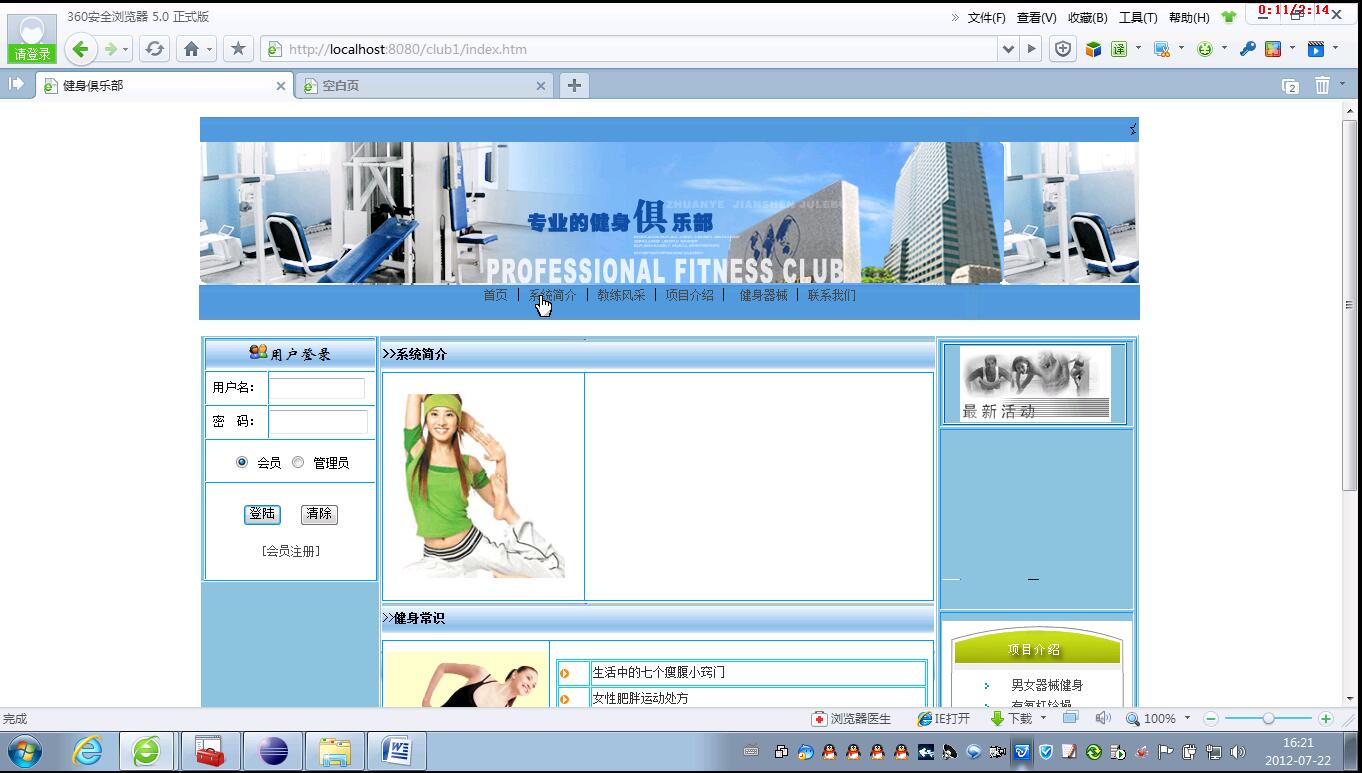The width and height of the screenshot is (1362, 773).
Task: Reload the page with the refresh icon
Action: 154,49
